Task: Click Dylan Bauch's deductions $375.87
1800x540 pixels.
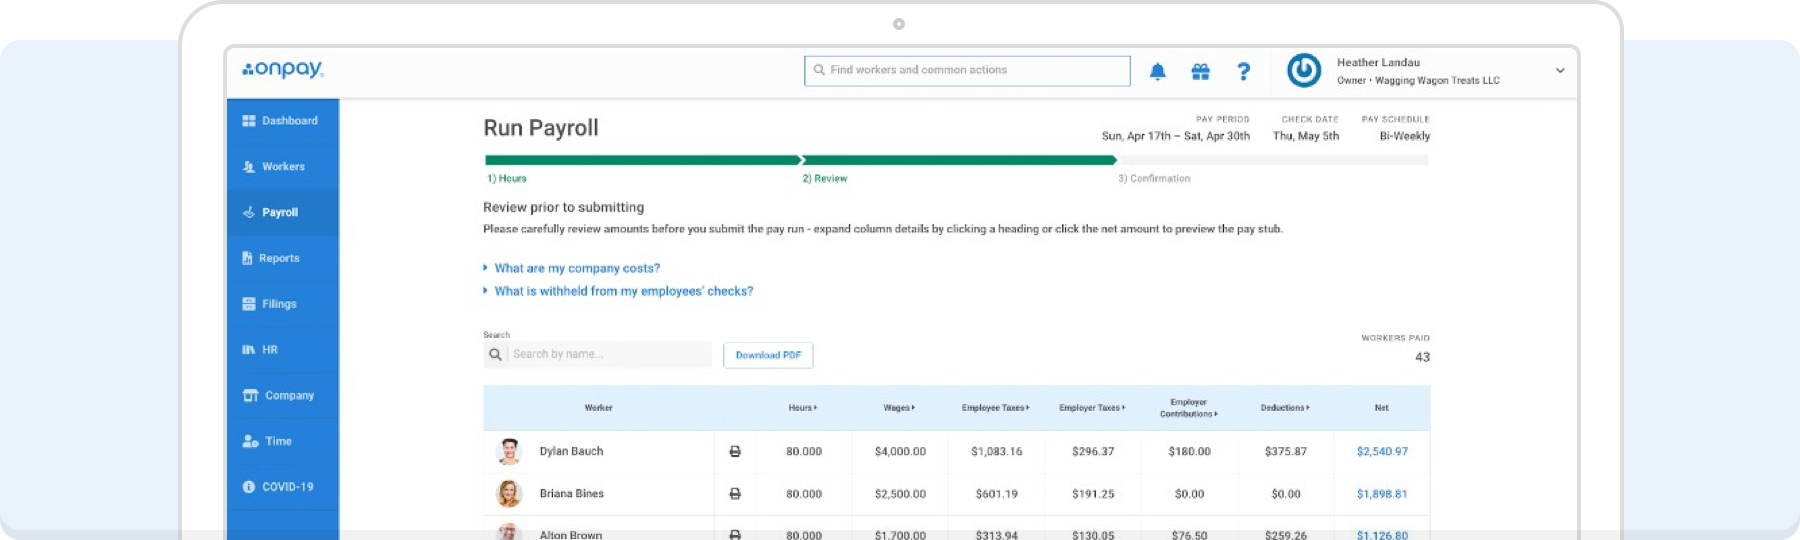Action: [x=1286, y=452]
